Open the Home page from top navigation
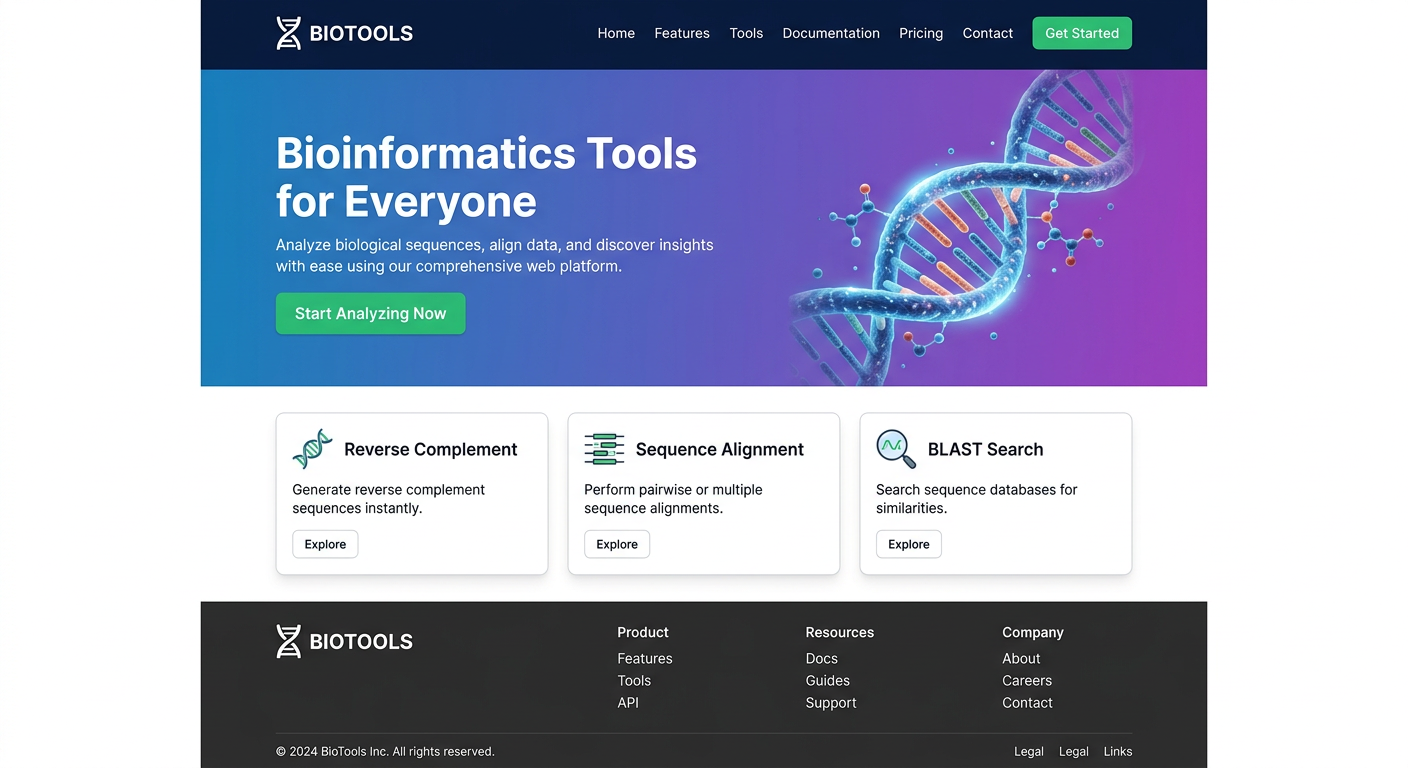 (616, 33)
